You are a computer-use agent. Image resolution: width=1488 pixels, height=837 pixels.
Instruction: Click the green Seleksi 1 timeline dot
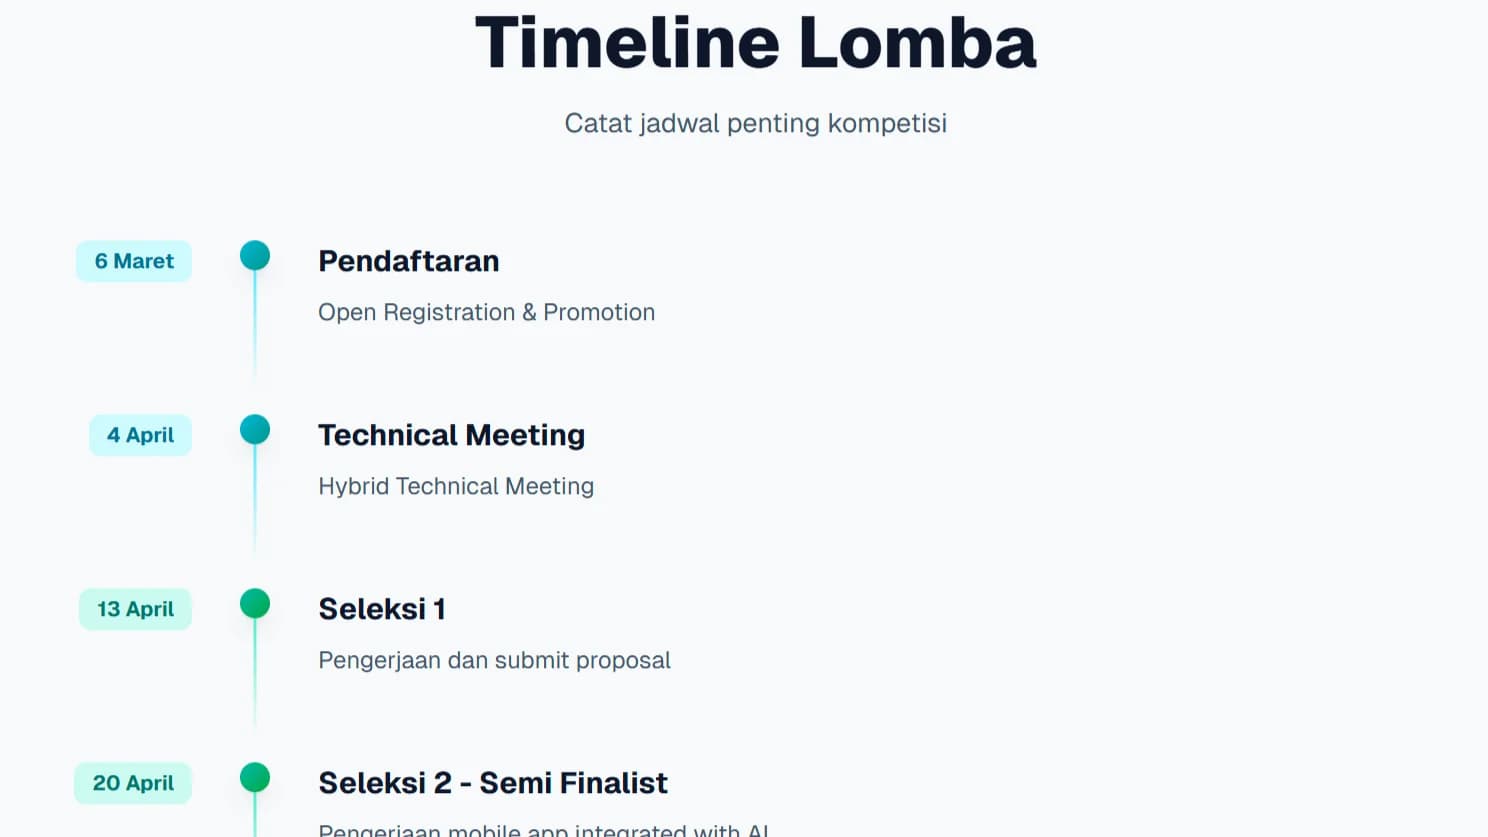click(255, 604)
